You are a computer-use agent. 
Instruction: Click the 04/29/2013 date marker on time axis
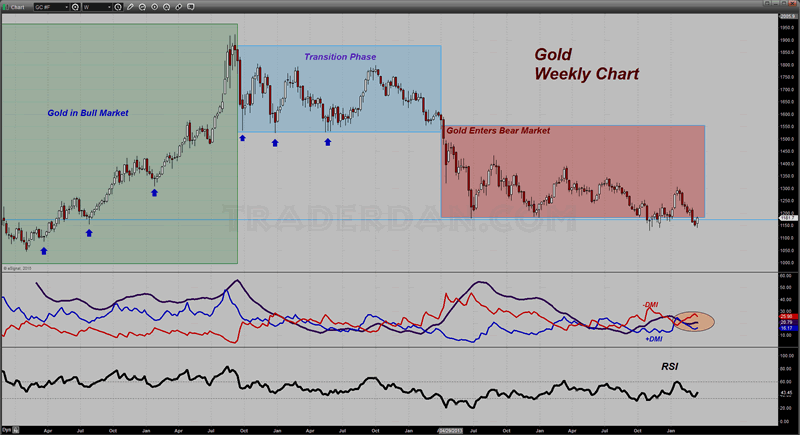451,431
